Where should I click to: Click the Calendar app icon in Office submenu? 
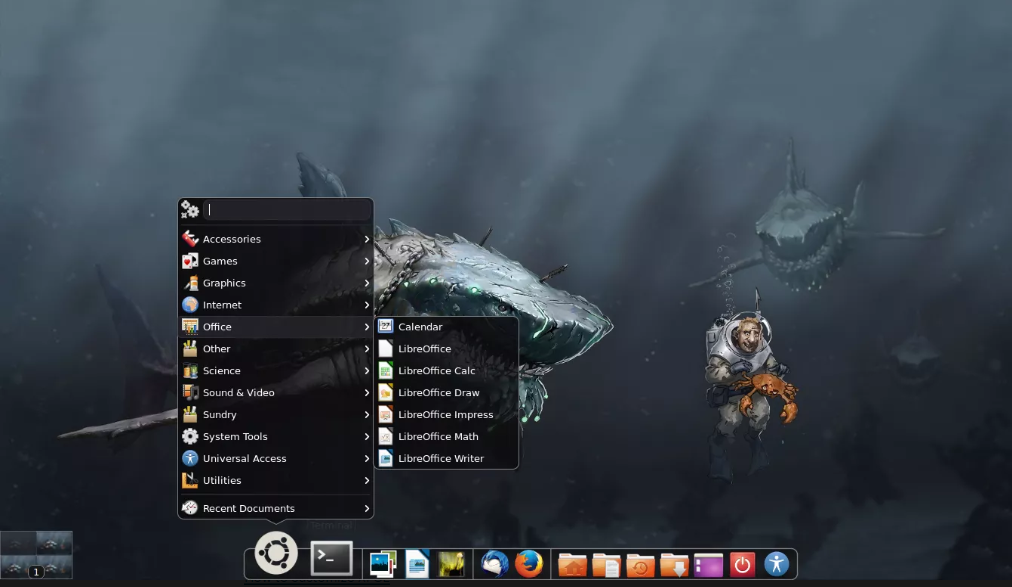tap(385, 326)
